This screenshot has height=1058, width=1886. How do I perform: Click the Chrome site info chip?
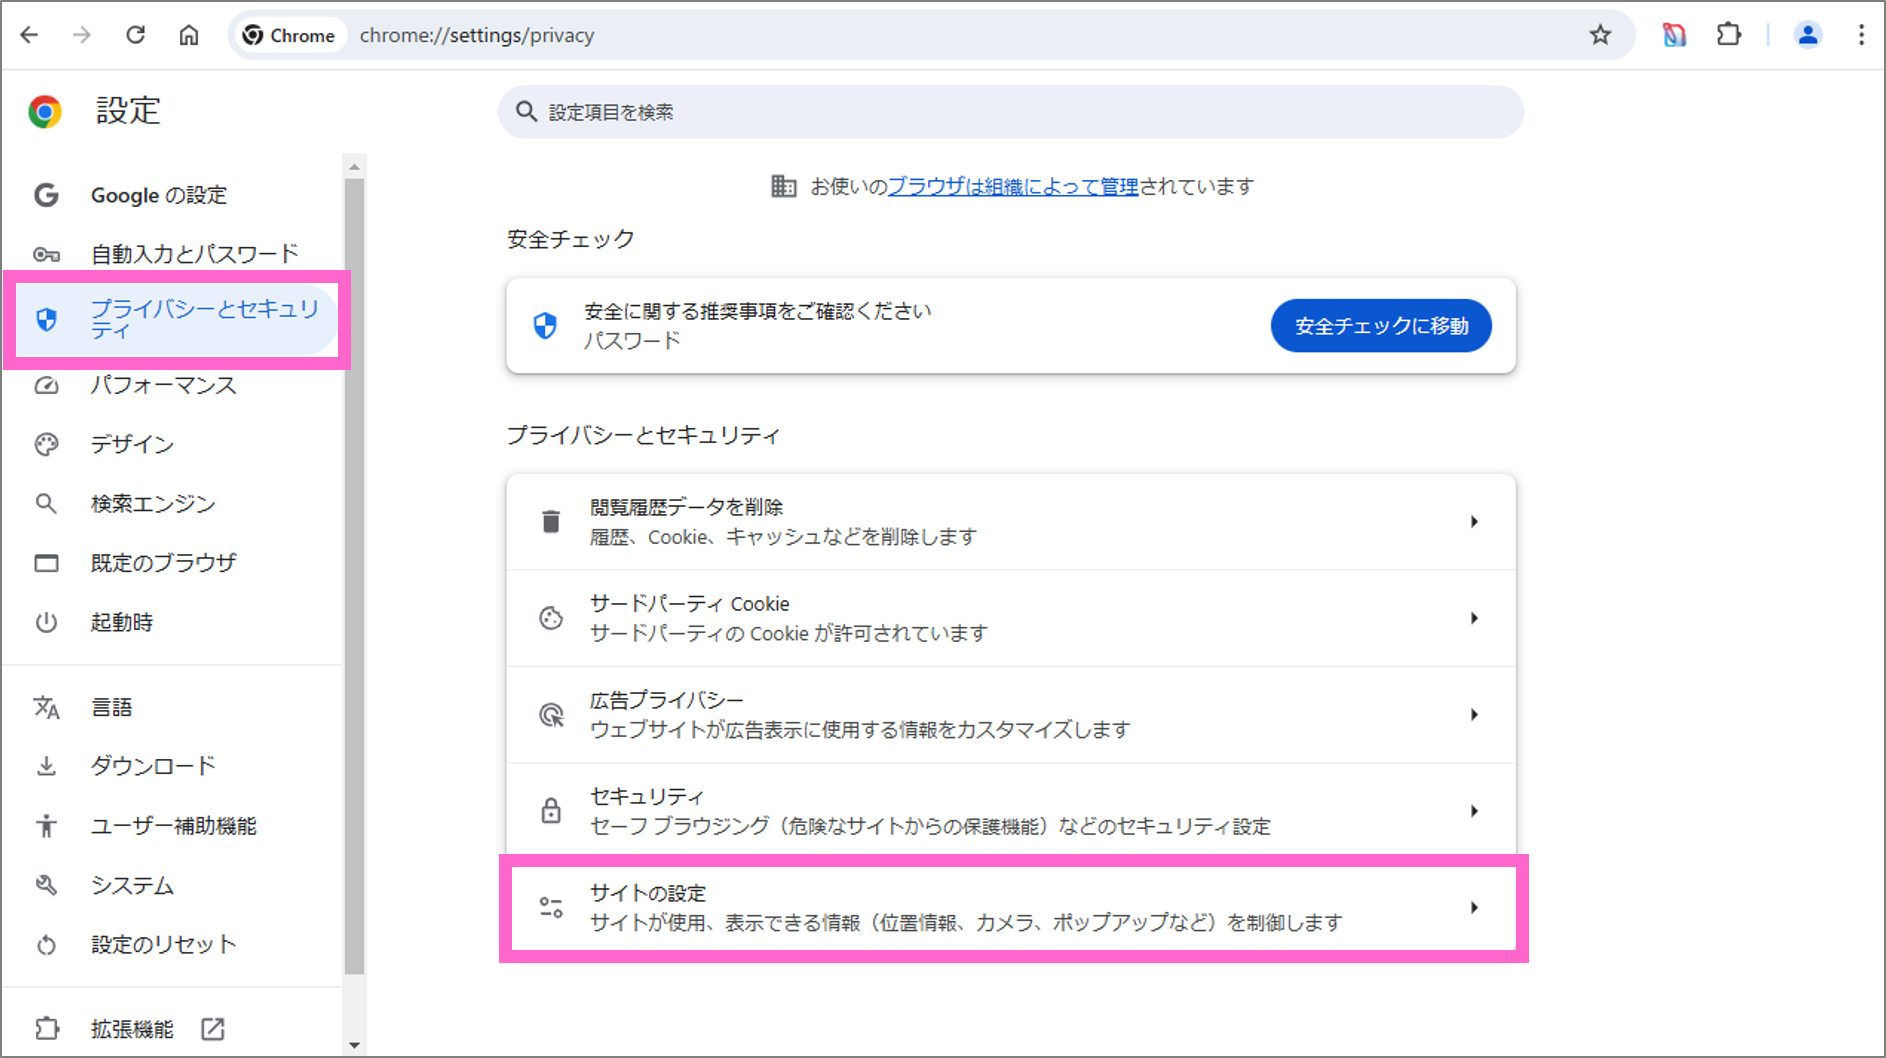[289, 35]
